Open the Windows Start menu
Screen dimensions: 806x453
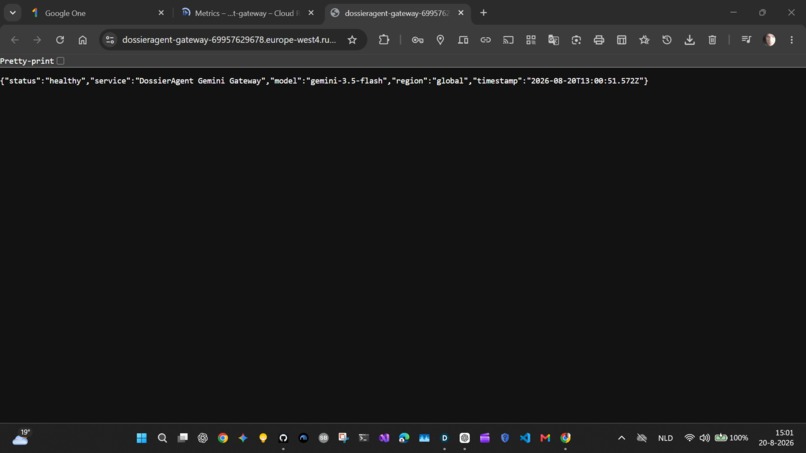tap(141, 438)
